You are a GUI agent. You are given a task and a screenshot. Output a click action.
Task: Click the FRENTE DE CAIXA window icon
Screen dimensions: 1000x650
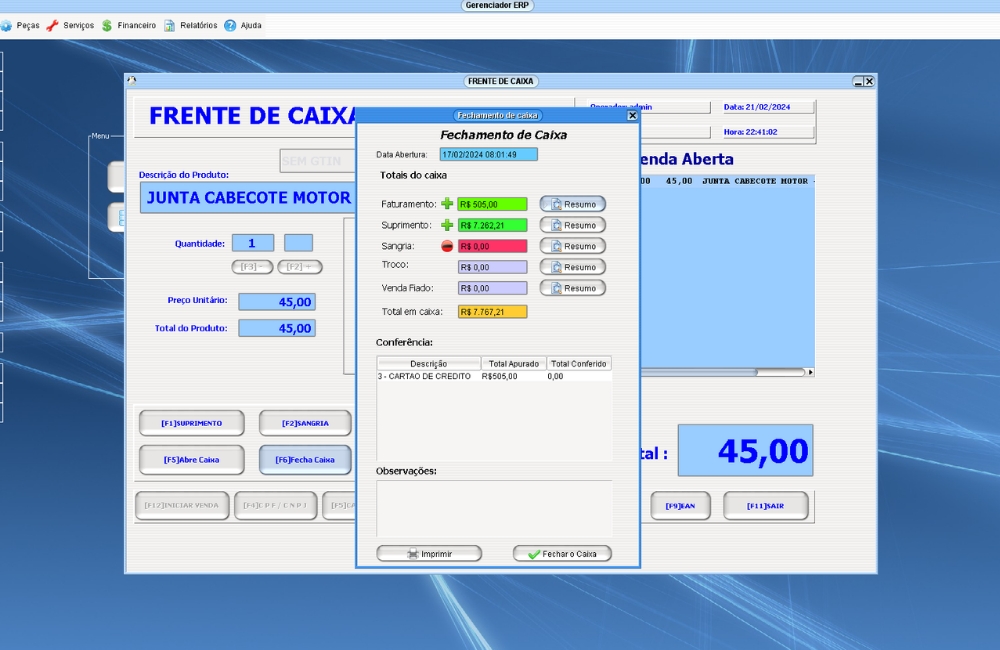[132, 80]
